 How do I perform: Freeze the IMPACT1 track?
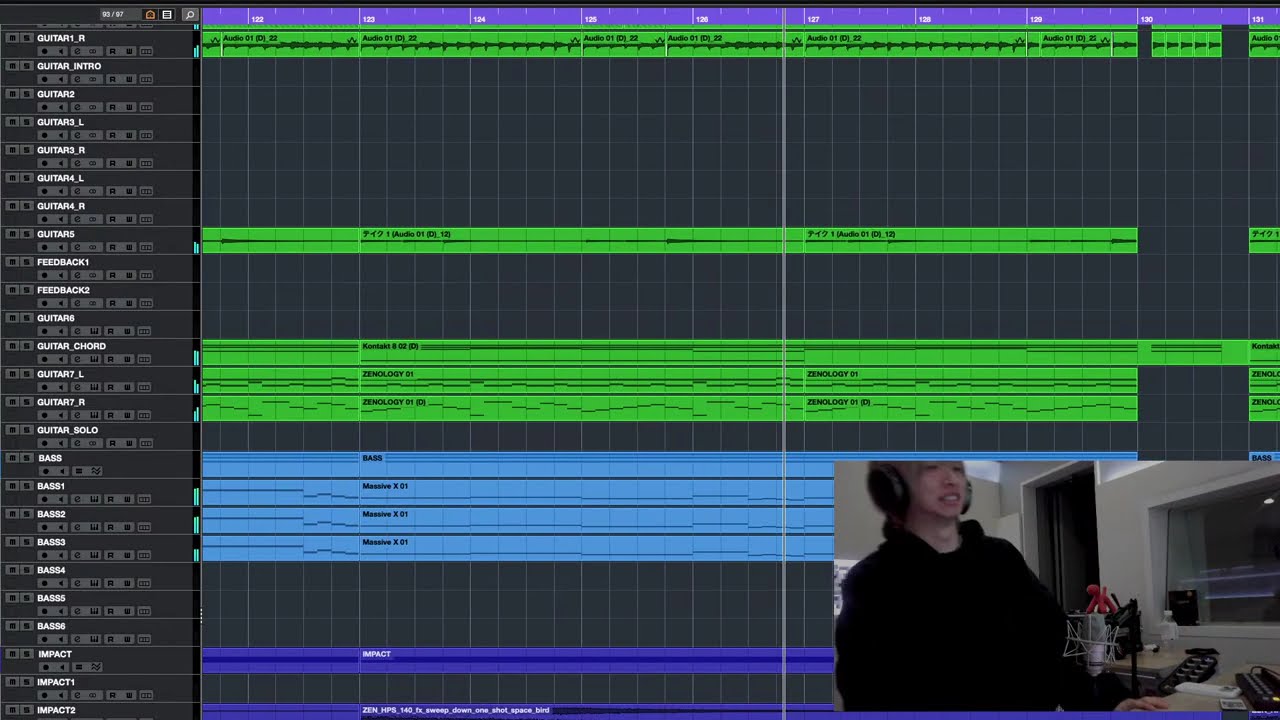[x=93, y=695]
